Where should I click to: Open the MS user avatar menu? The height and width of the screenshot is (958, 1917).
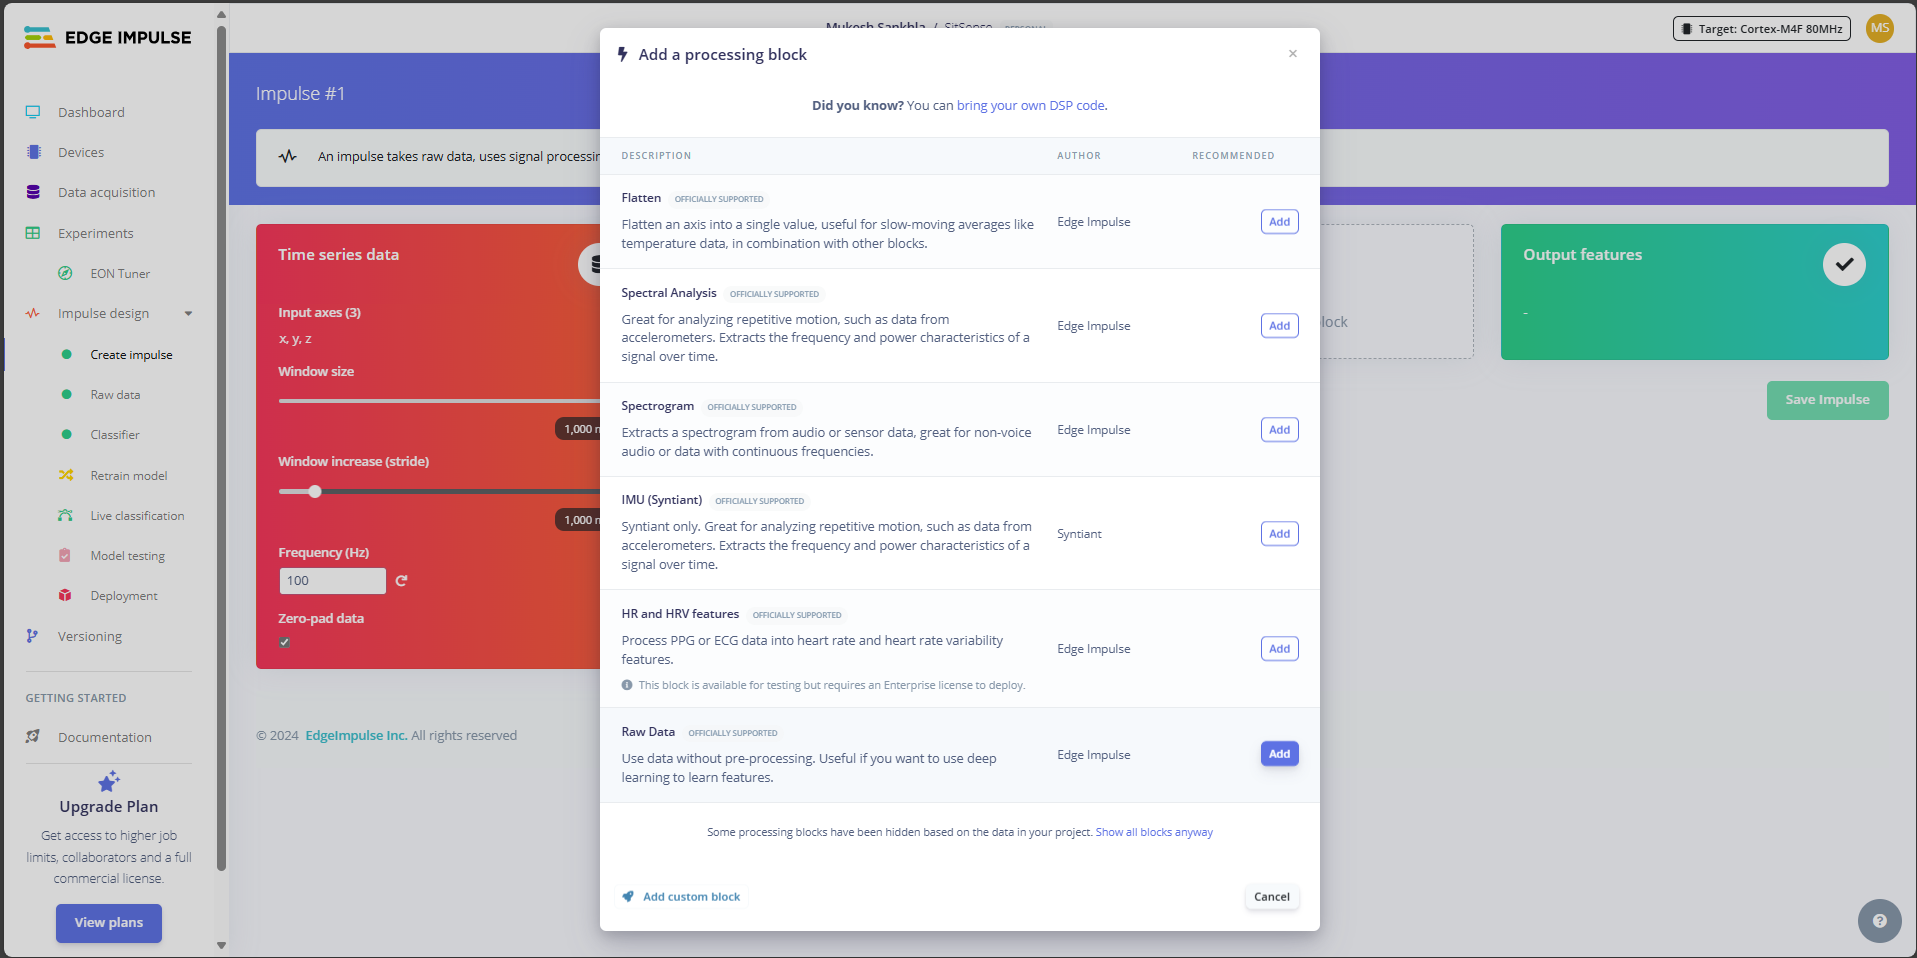tap(1880, 28)
